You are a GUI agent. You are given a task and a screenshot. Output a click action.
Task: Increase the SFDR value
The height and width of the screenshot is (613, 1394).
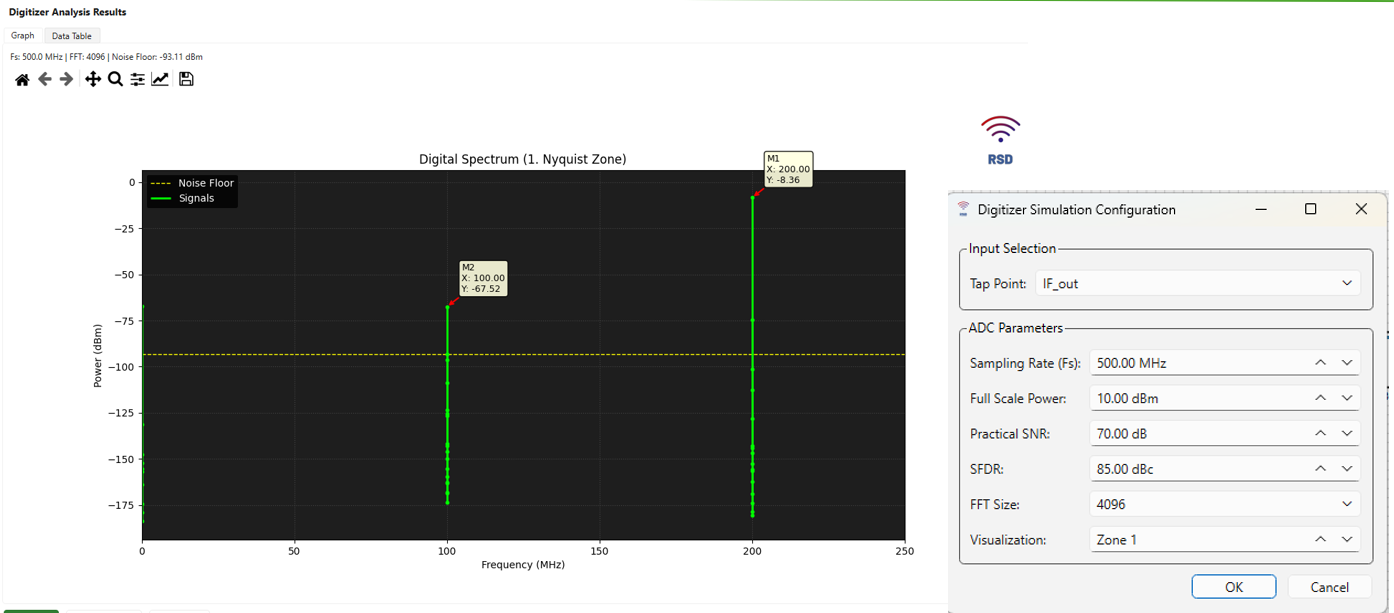(x=1320, y=468)
